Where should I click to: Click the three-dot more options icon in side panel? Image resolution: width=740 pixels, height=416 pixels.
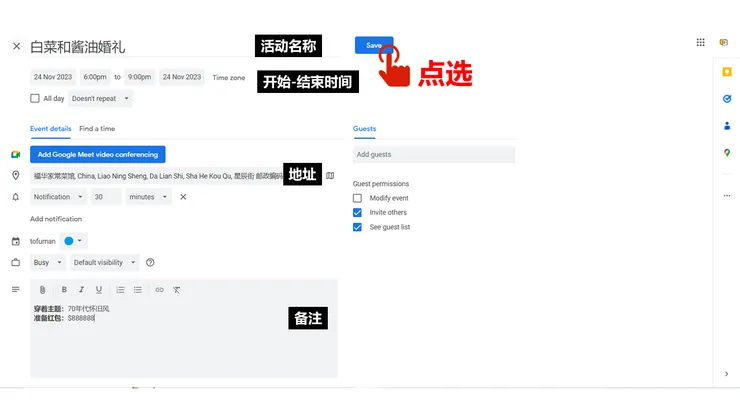point(727,195)
